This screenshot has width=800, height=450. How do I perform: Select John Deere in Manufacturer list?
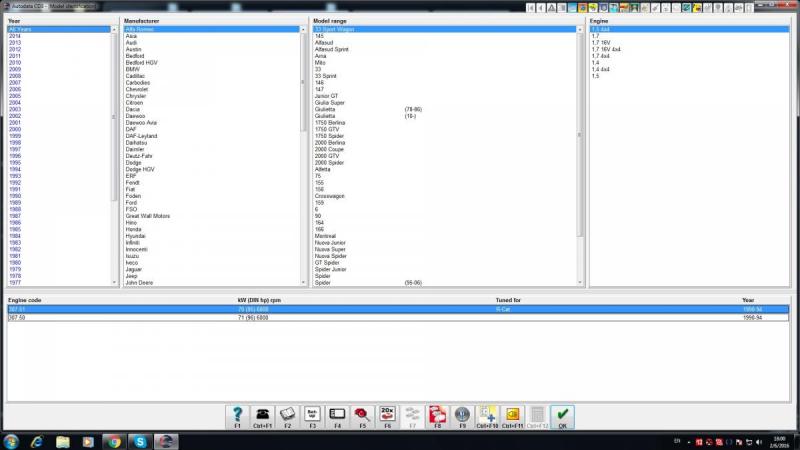pyautogui.click(x=139, y=283)
